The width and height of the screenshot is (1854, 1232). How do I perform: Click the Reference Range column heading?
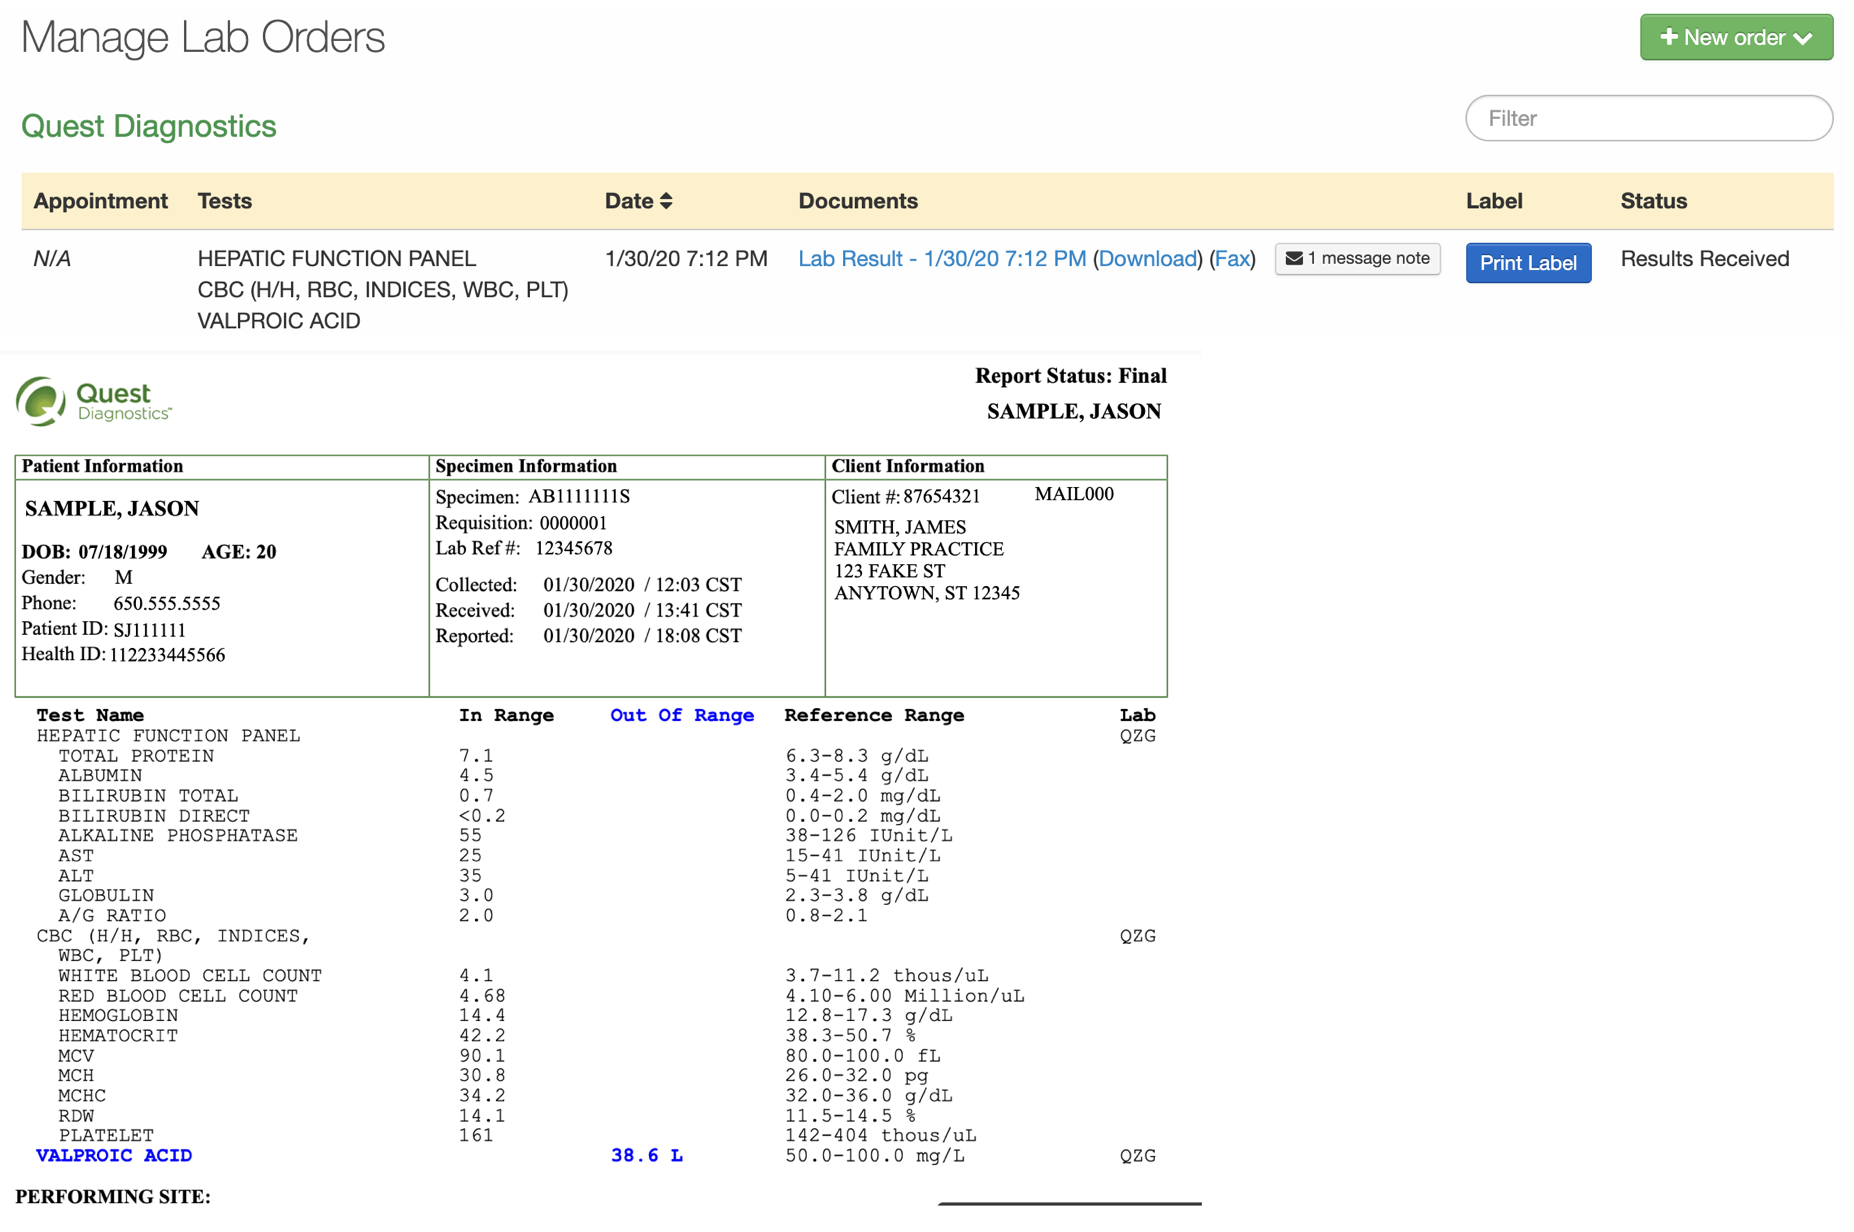874,716
